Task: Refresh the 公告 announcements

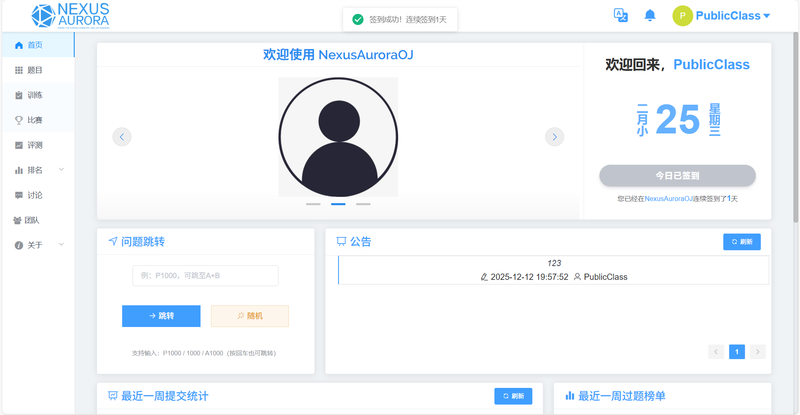Action: point(742,242)
